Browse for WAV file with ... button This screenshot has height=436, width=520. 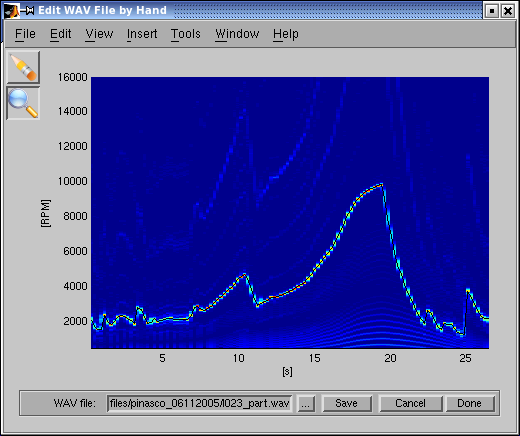click(306, 403)
